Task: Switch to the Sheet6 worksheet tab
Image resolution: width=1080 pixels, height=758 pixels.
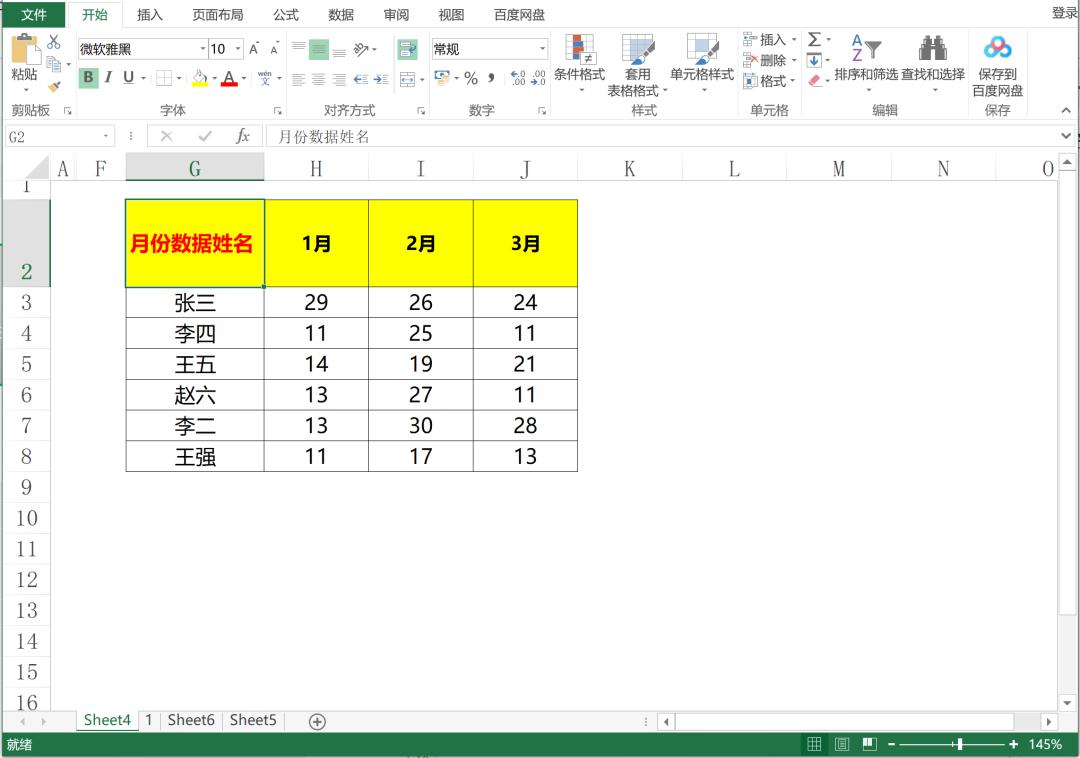Action: tap(190, 719)
